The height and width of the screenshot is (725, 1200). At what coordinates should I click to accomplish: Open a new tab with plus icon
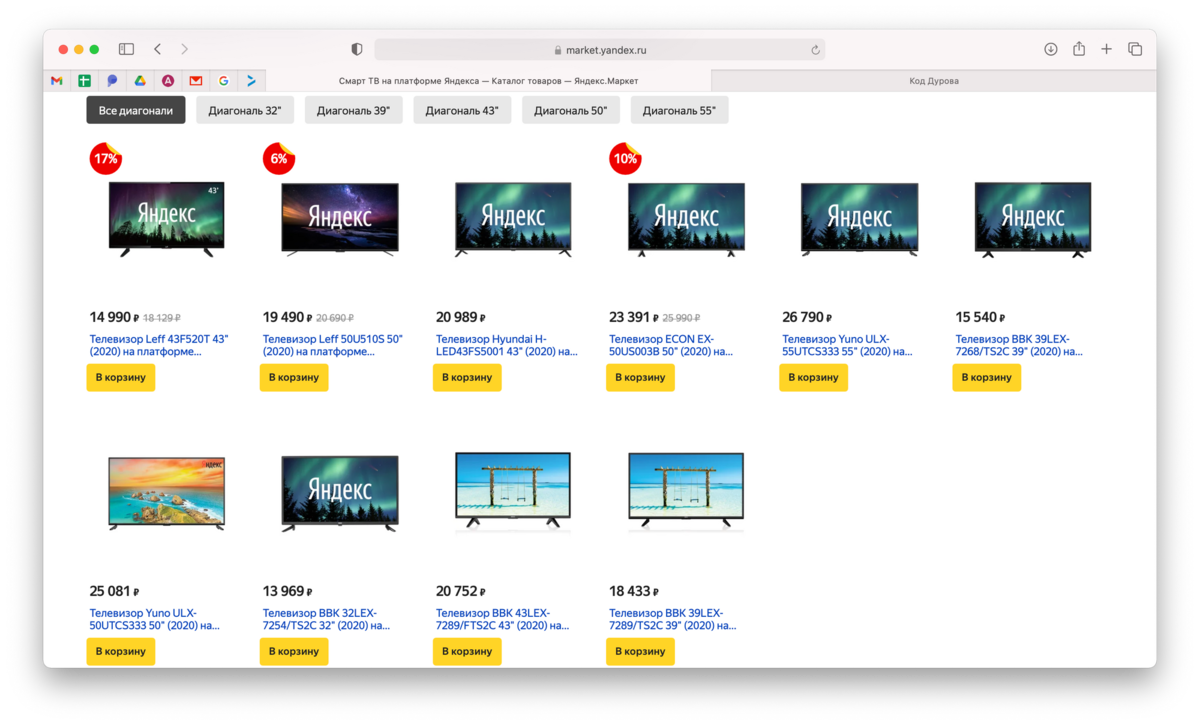click(1107, 49)
